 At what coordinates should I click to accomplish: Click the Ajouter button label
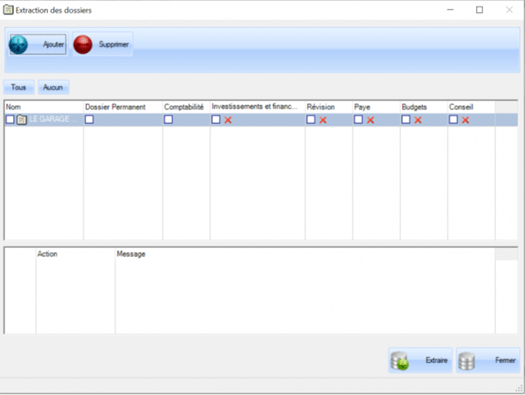click(54, 44)
